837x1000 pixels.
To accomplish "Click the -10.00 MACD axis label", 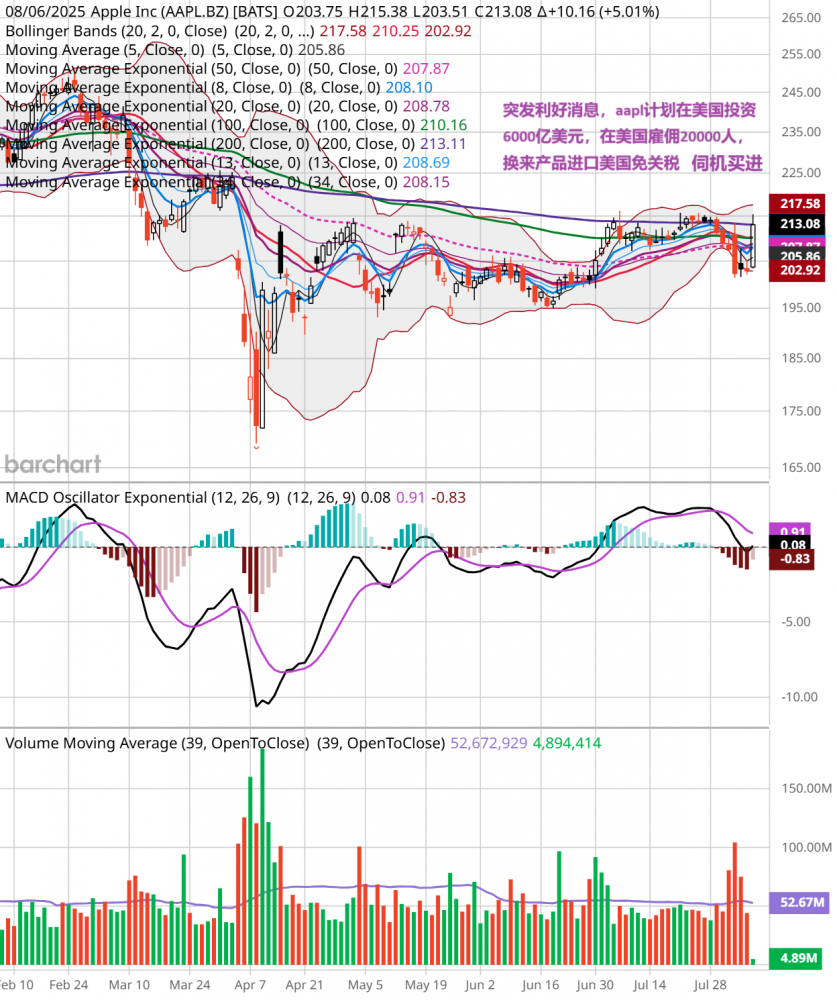I will [x=799, y=697].
